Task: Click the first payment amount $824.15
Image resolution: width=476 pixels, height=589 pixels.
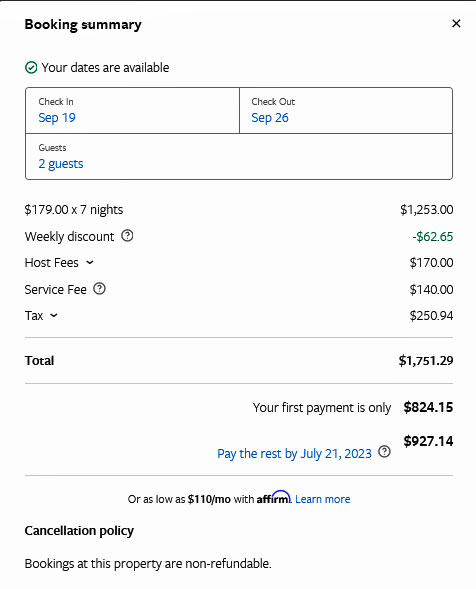Action: click(x=428, y=407)
